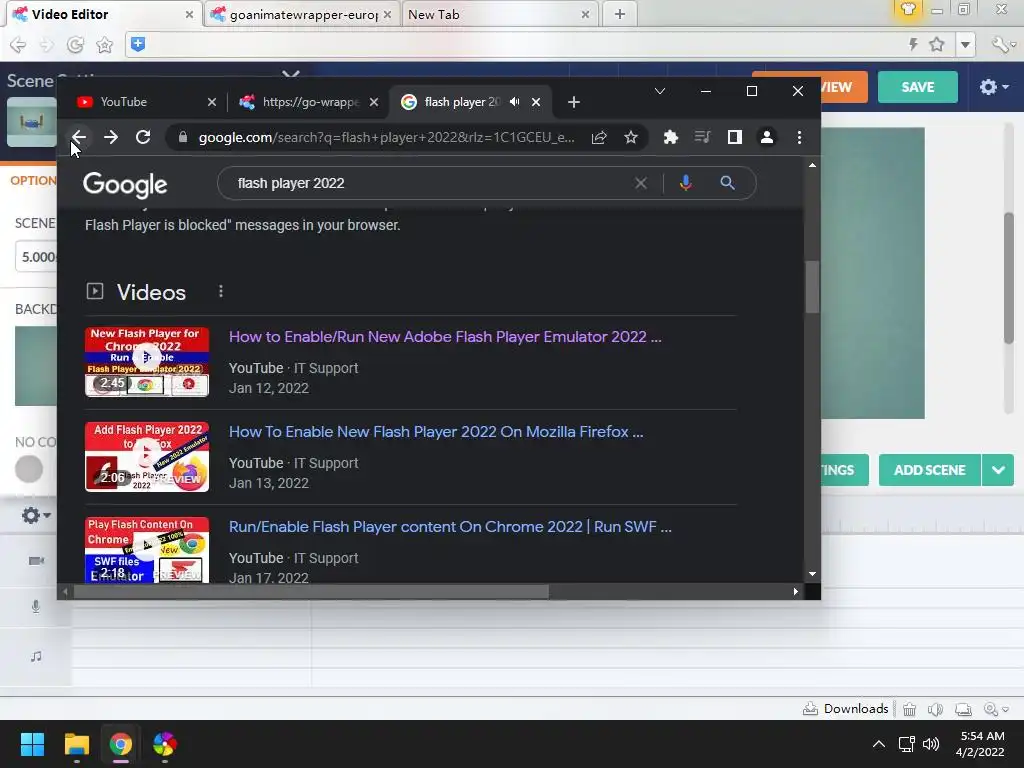This screenshot has height=768, width=1024.
Task: Bookmark the Google search page
Action: coord(631,137)
